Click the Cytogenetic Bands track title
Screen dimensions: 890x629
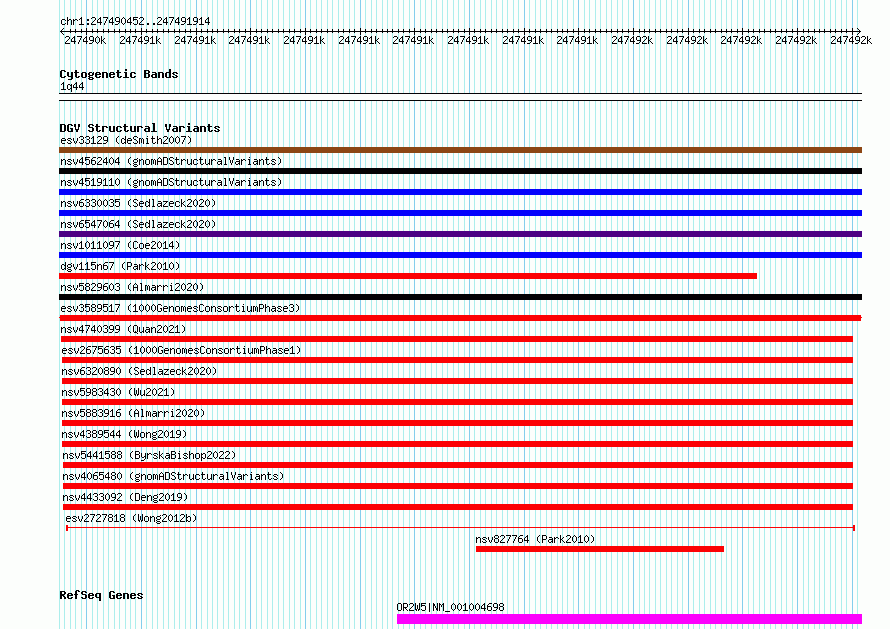(119, 74)
